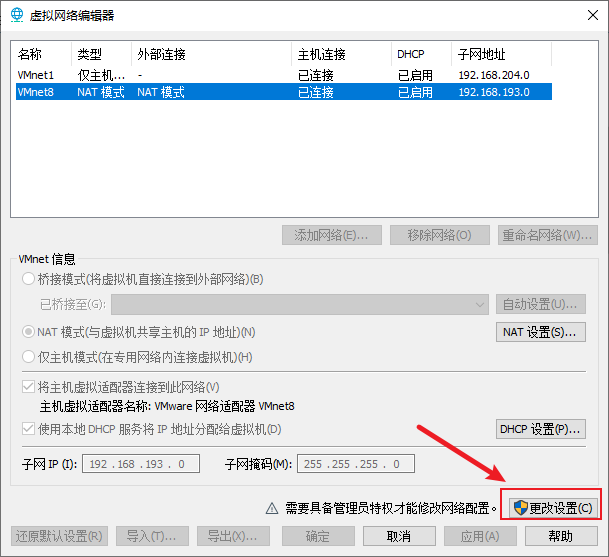Click 添加网络(E) button
609x557 pixels.
pos(332,235)
